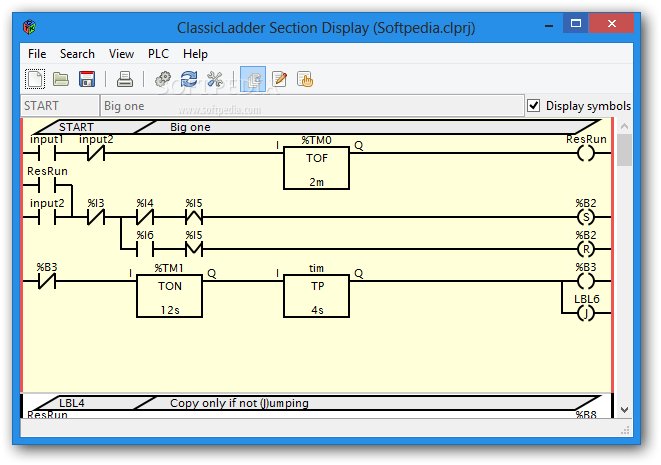Click the blue arrows reset icon
Image resolution: width=661 pixels, height=465 pixels.
click(x=189, y=79)
